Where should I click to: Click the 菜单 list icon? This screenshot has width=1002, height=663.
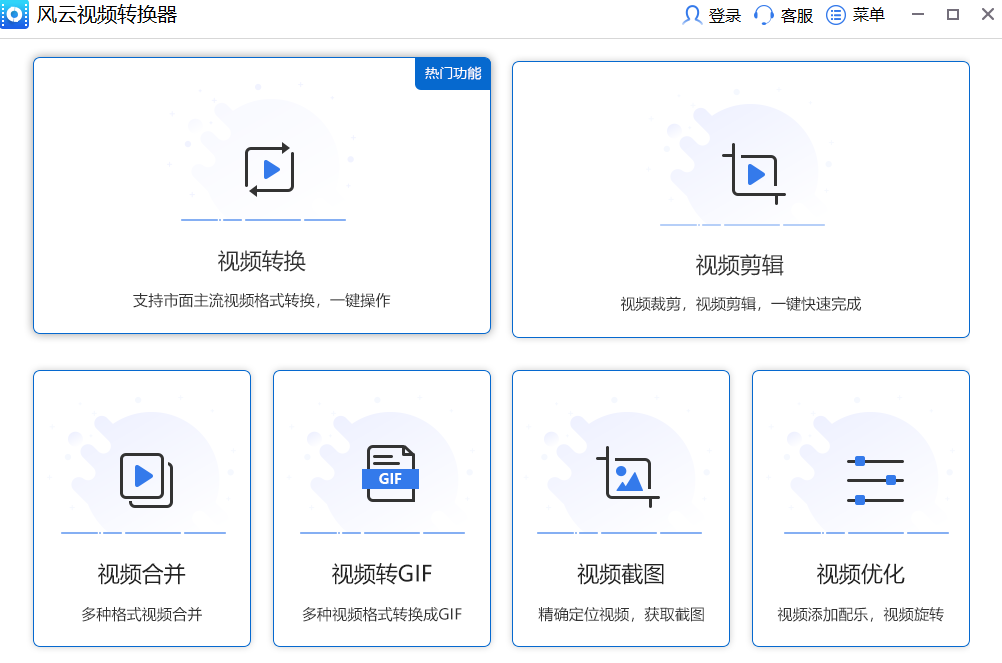click(x=836, y=15)
